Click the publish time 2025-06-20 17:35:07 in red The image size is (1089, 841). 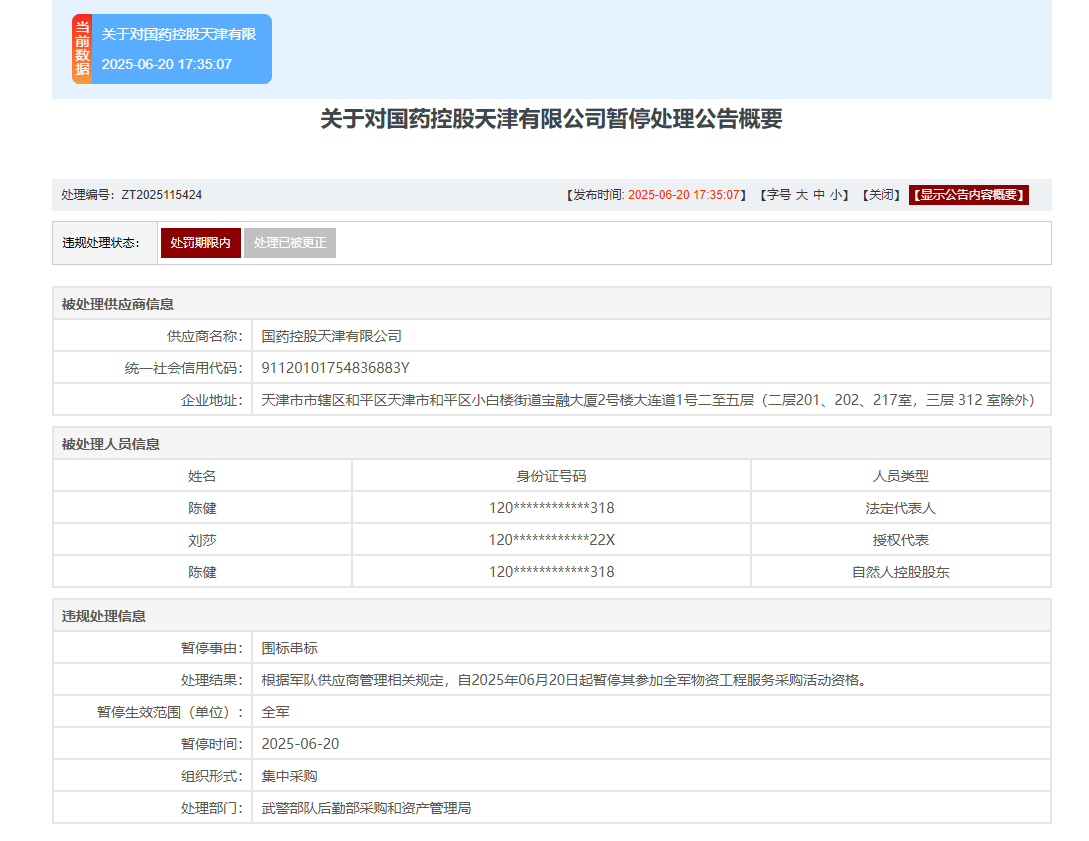tap(683, 195)
